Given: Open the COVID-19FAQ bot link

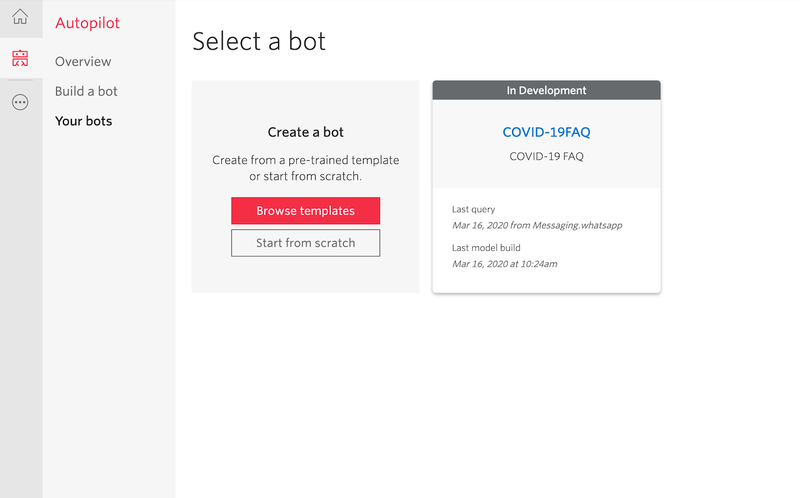Looking at the screenshot, I should coord(546,132).
